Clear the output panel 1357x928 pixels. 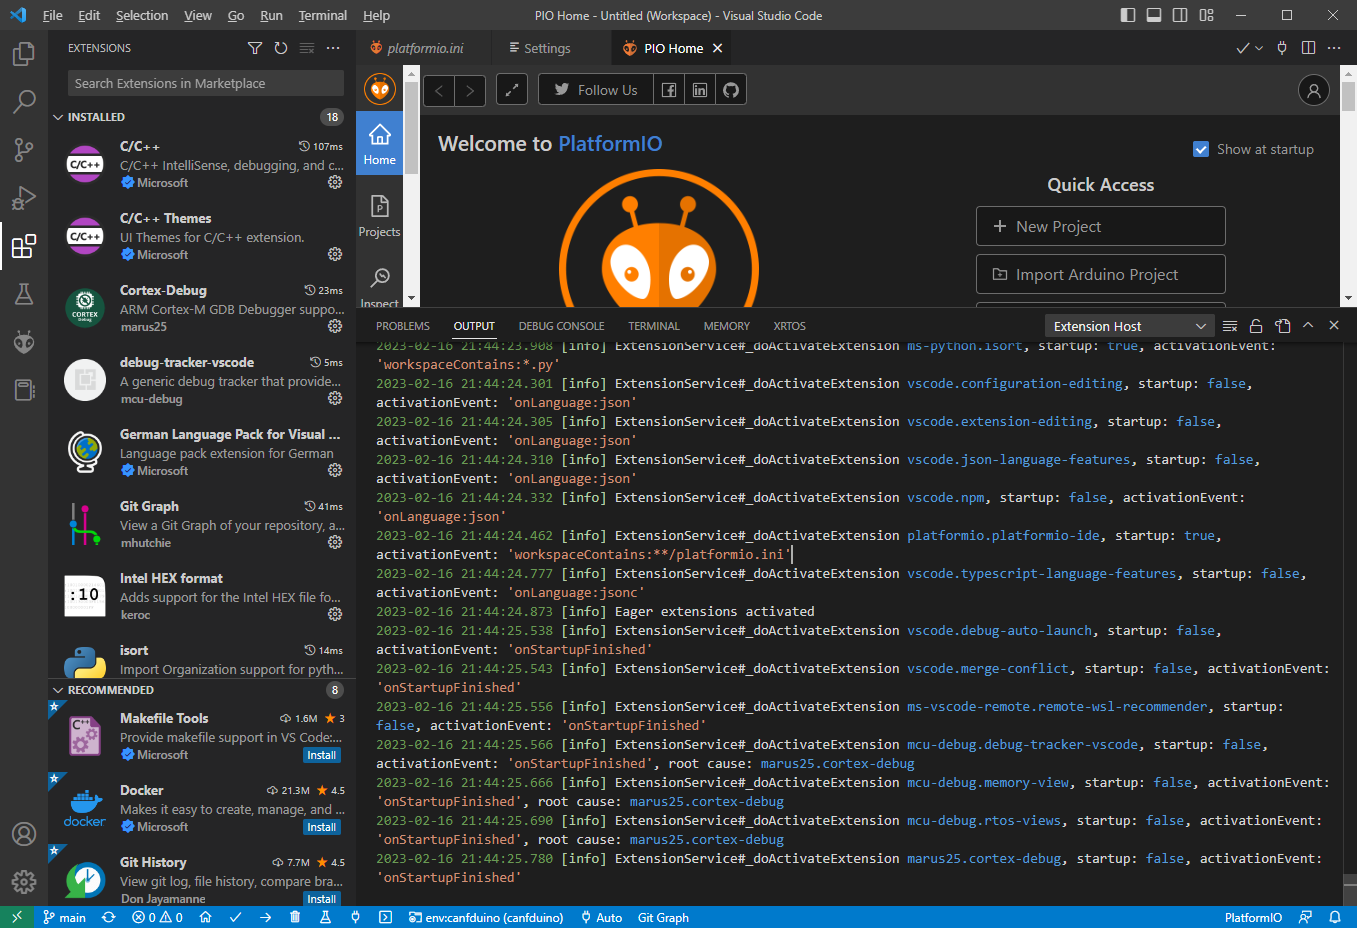1230,326
